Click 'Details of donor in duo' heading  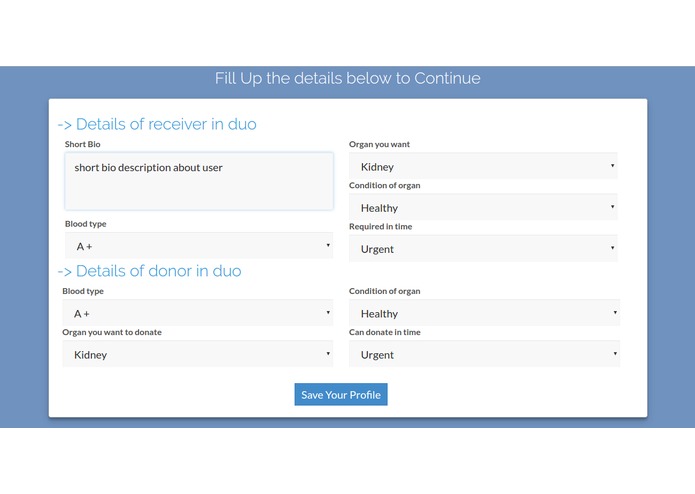(149, 271)
